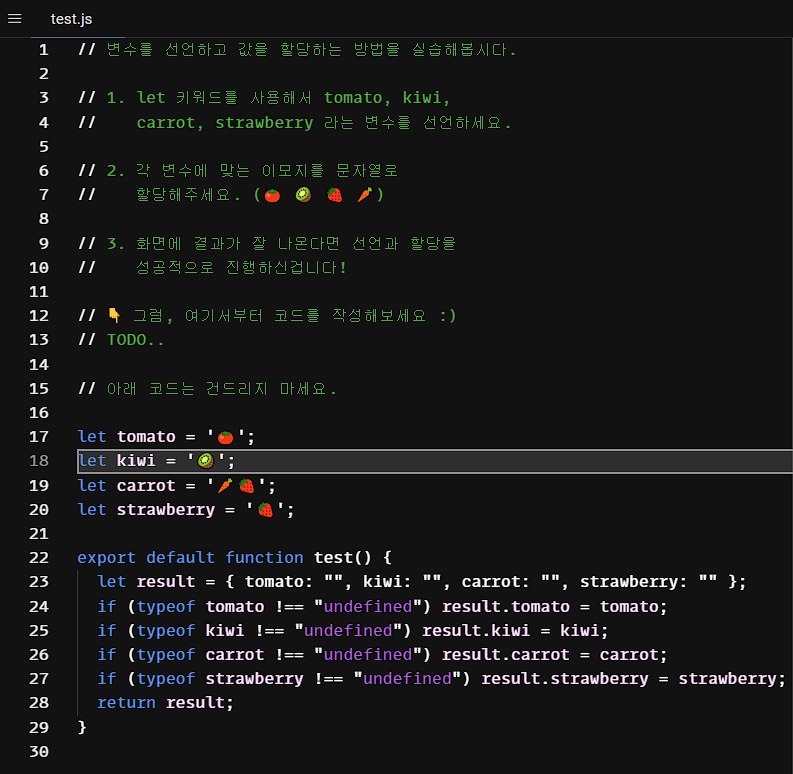Place cursor on 'TODO..' comment
This screenshot has height=774, width=793.
pos(136,340)
